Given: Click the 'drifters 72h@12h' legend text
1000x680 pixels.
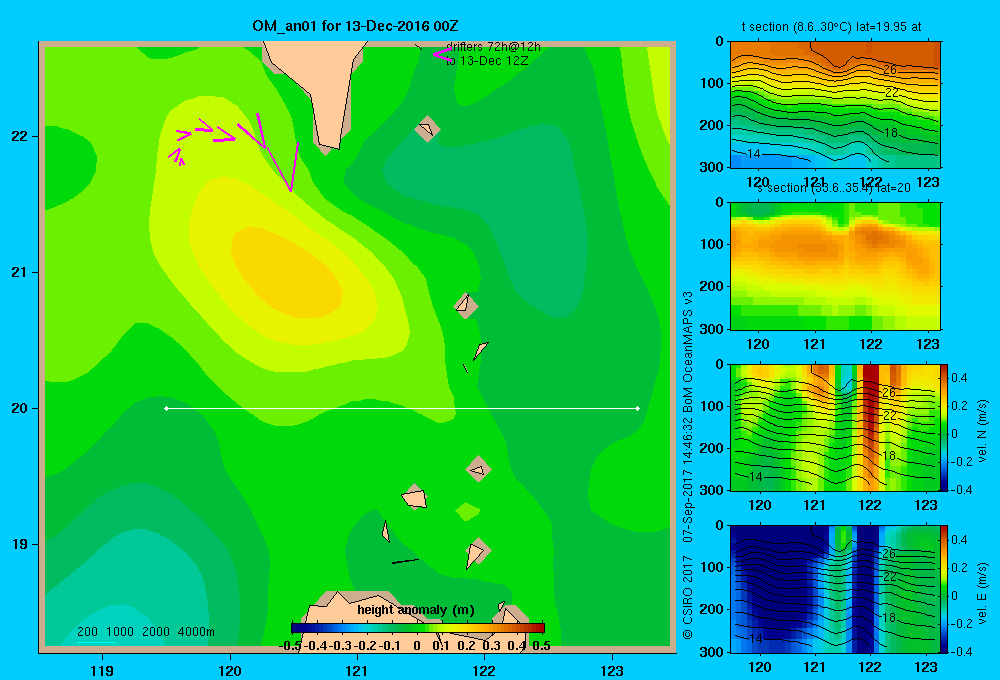Looking at the screenshot, I should (494, 47).
